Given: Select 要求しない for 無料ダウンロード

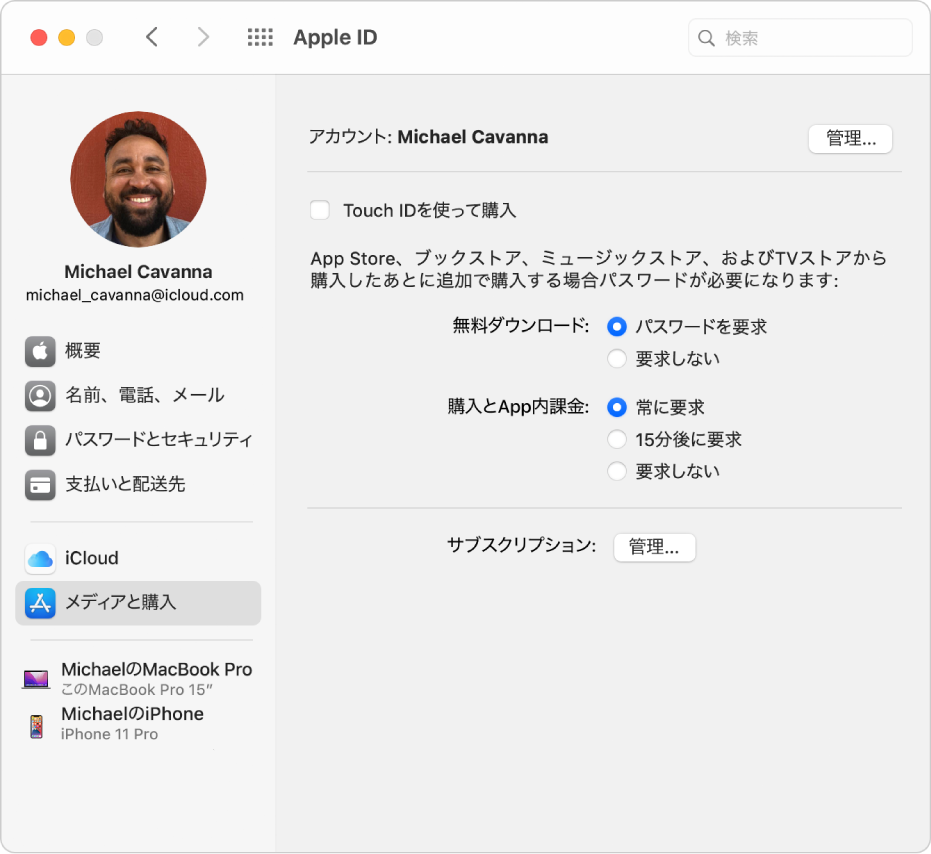Looking at the screenshot, I should tap(618, 358).
